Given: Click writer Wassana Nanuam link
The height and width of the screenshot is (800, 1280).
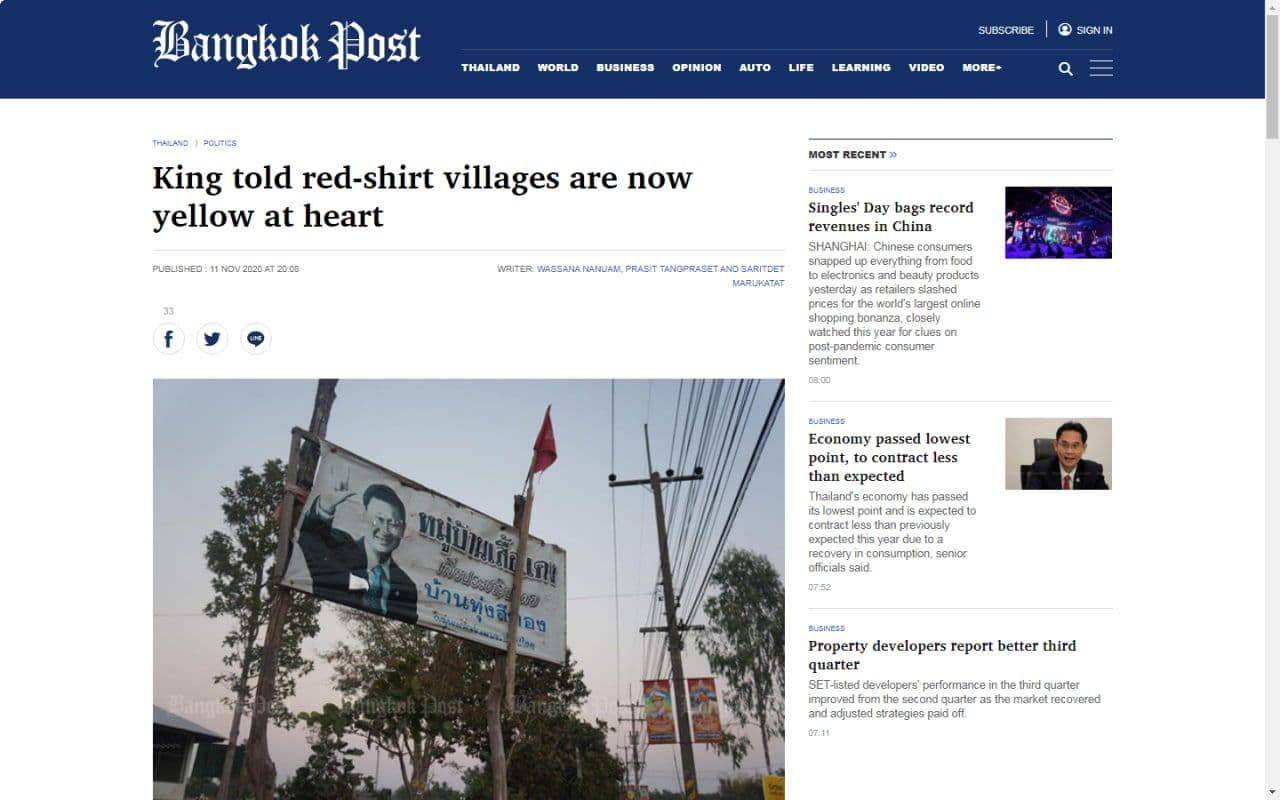Looking at the screenshot, I should point(578,269).
